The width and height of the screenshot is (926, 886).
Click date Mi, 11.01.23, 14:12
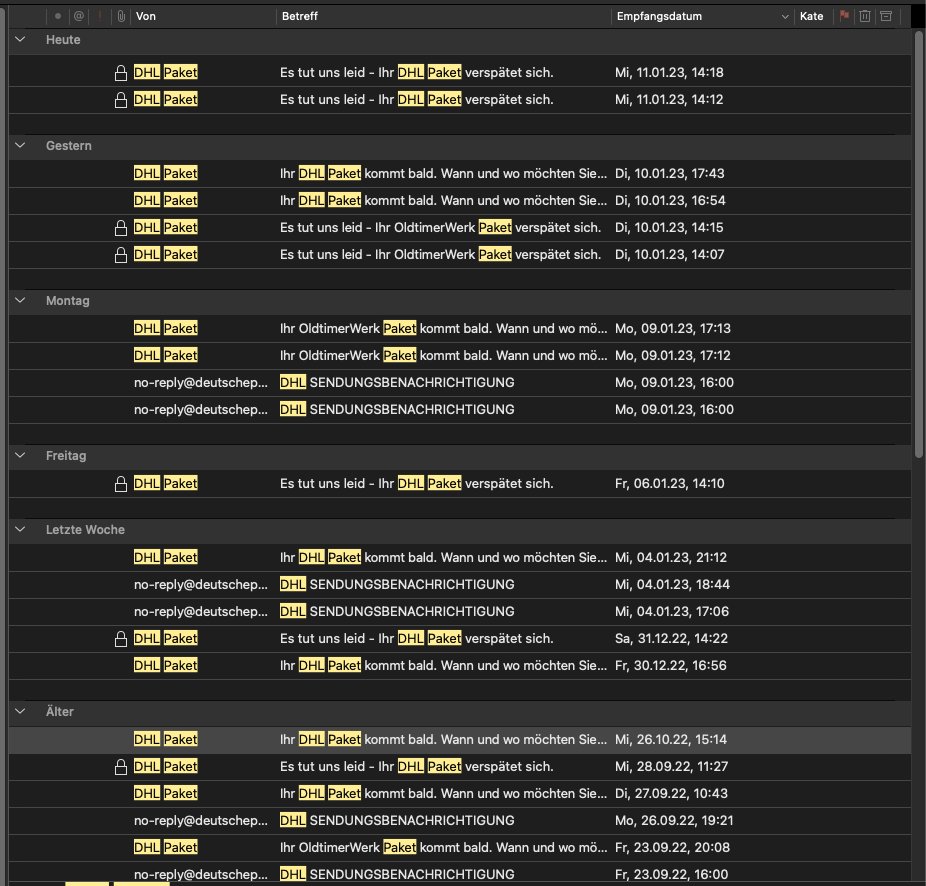click(x=669, y=100)
